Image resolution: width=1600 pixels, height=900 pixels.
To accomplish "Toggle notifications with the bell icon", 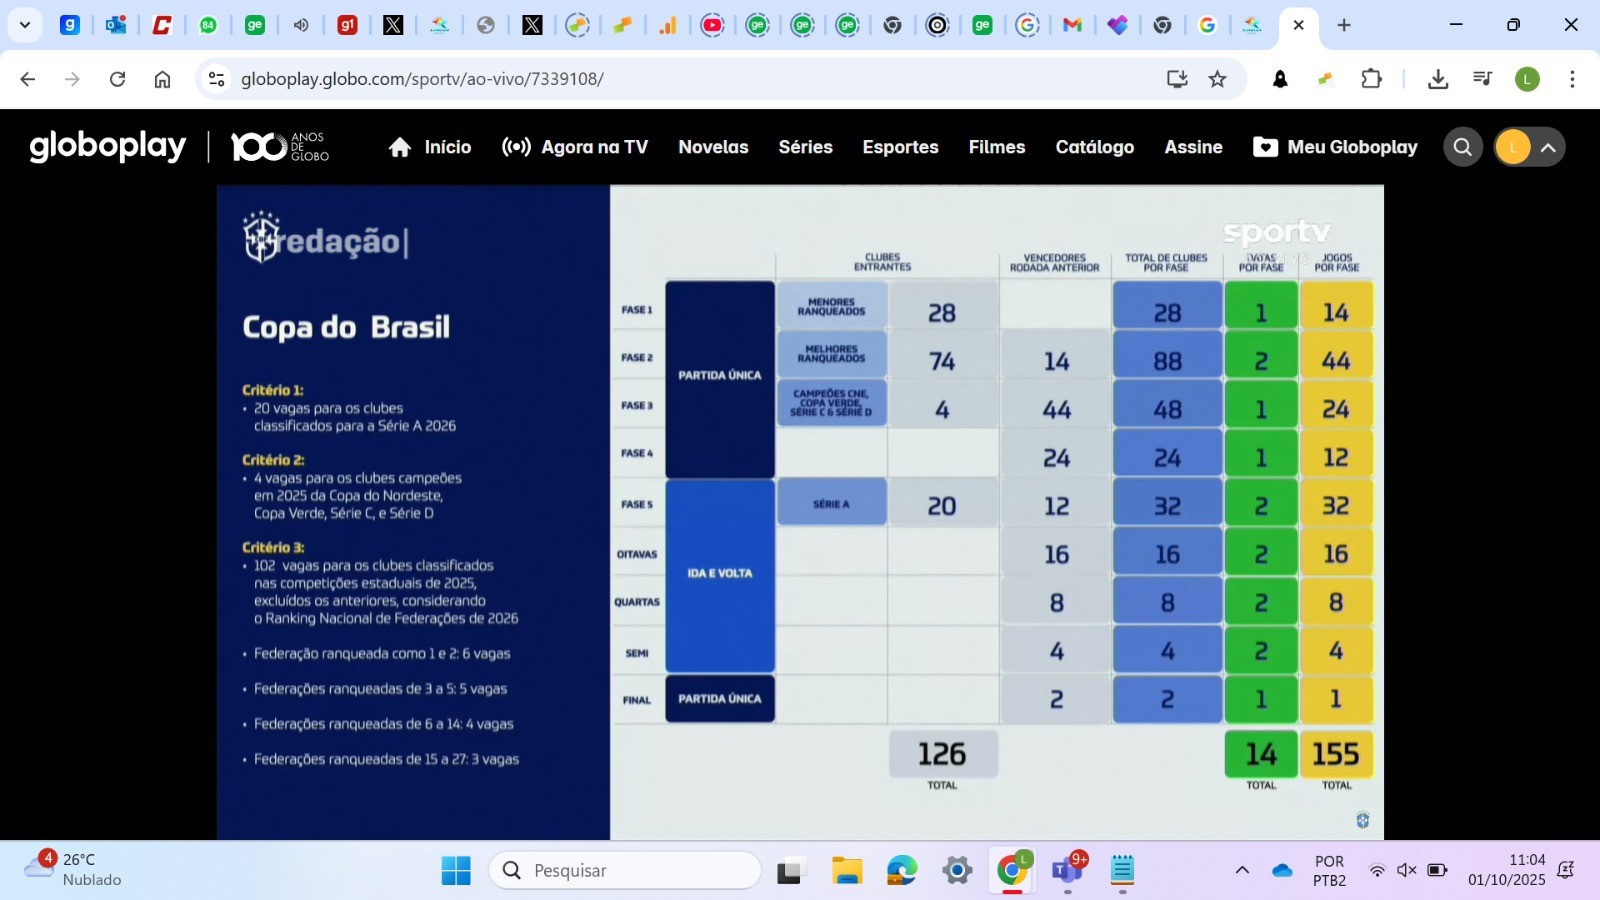I will point(1281,78).
